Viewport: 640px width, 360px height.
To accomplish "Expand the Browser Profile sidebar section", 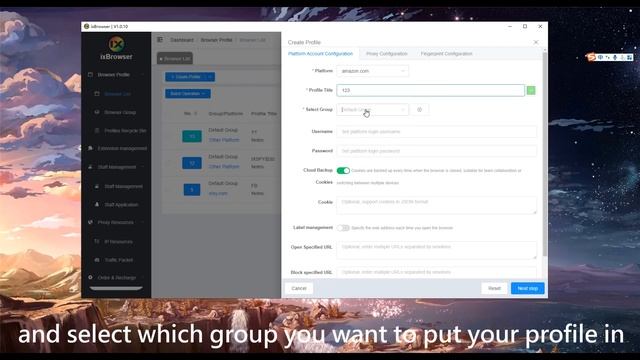I will pyautogui.click(x=117, y=75).
